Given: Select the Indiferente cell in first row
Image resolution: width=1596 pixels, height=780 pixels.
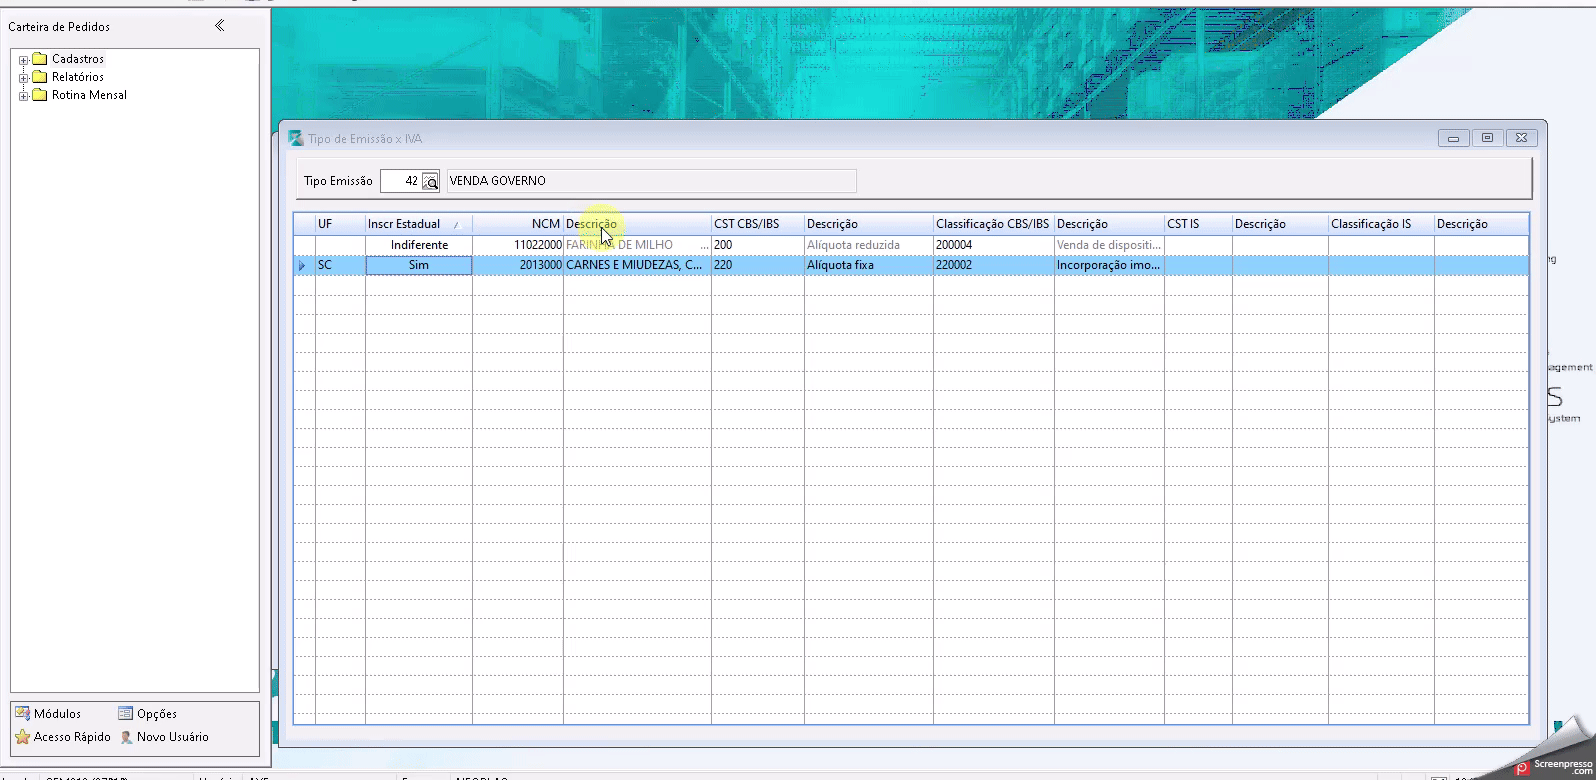Looking at the screenshot, I should tap(419, 245).
